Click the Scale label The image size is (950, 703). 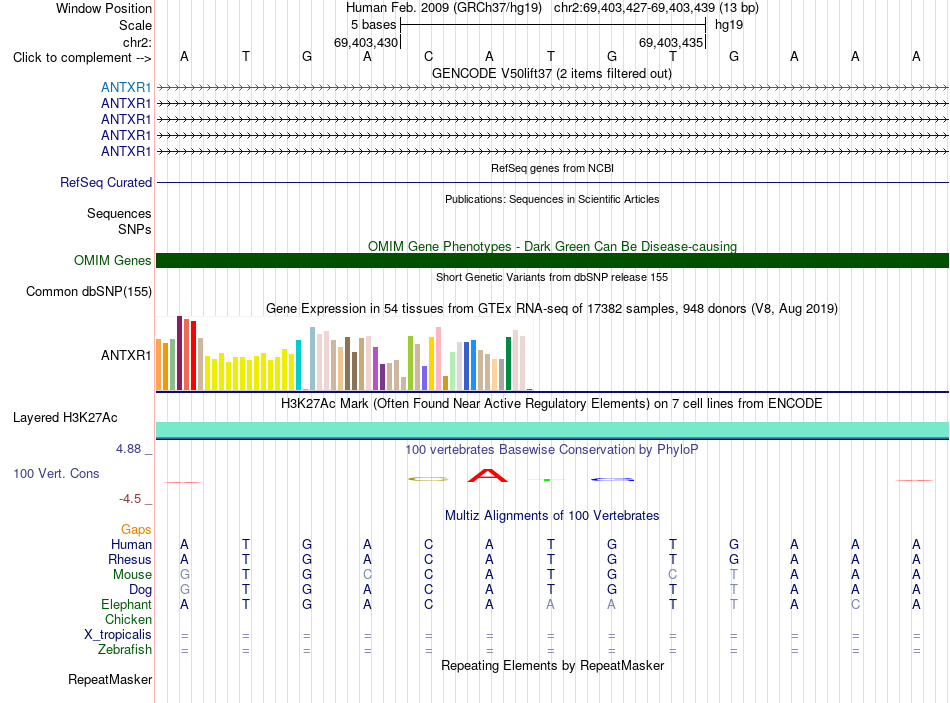coord(135,25)
